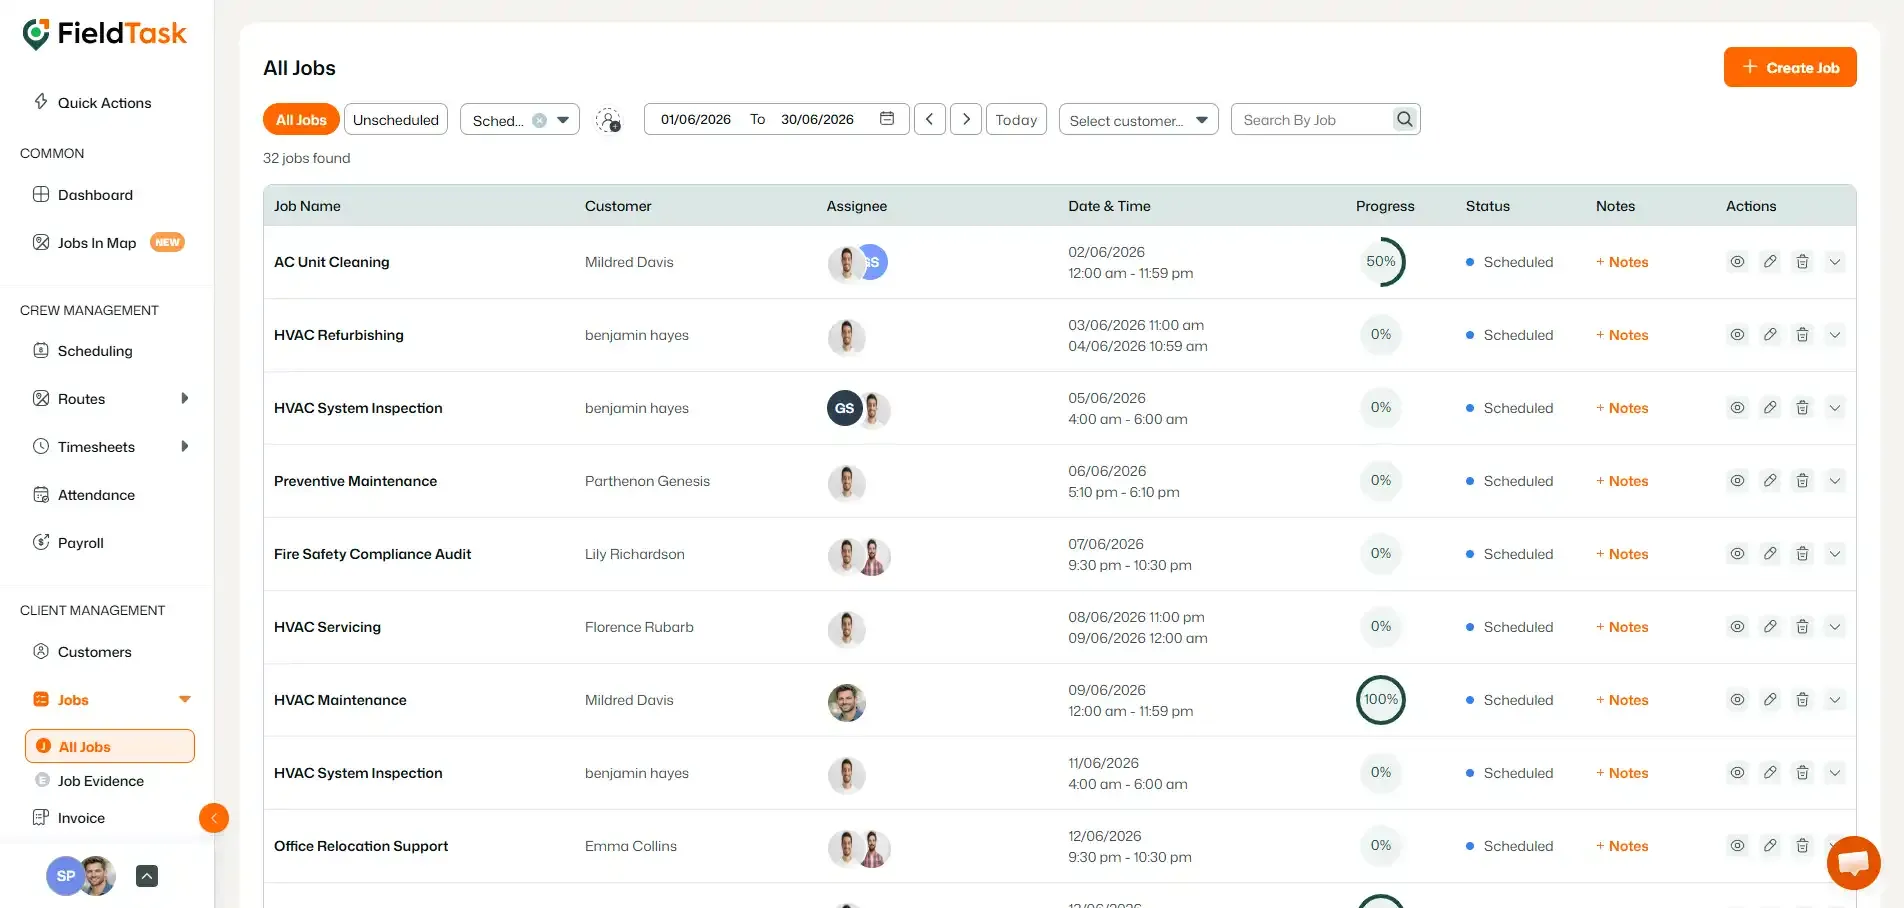Screen dimensions: 1904x908
Task: View HVAC Maintenance job details
Action: (x=1738, y=700)
